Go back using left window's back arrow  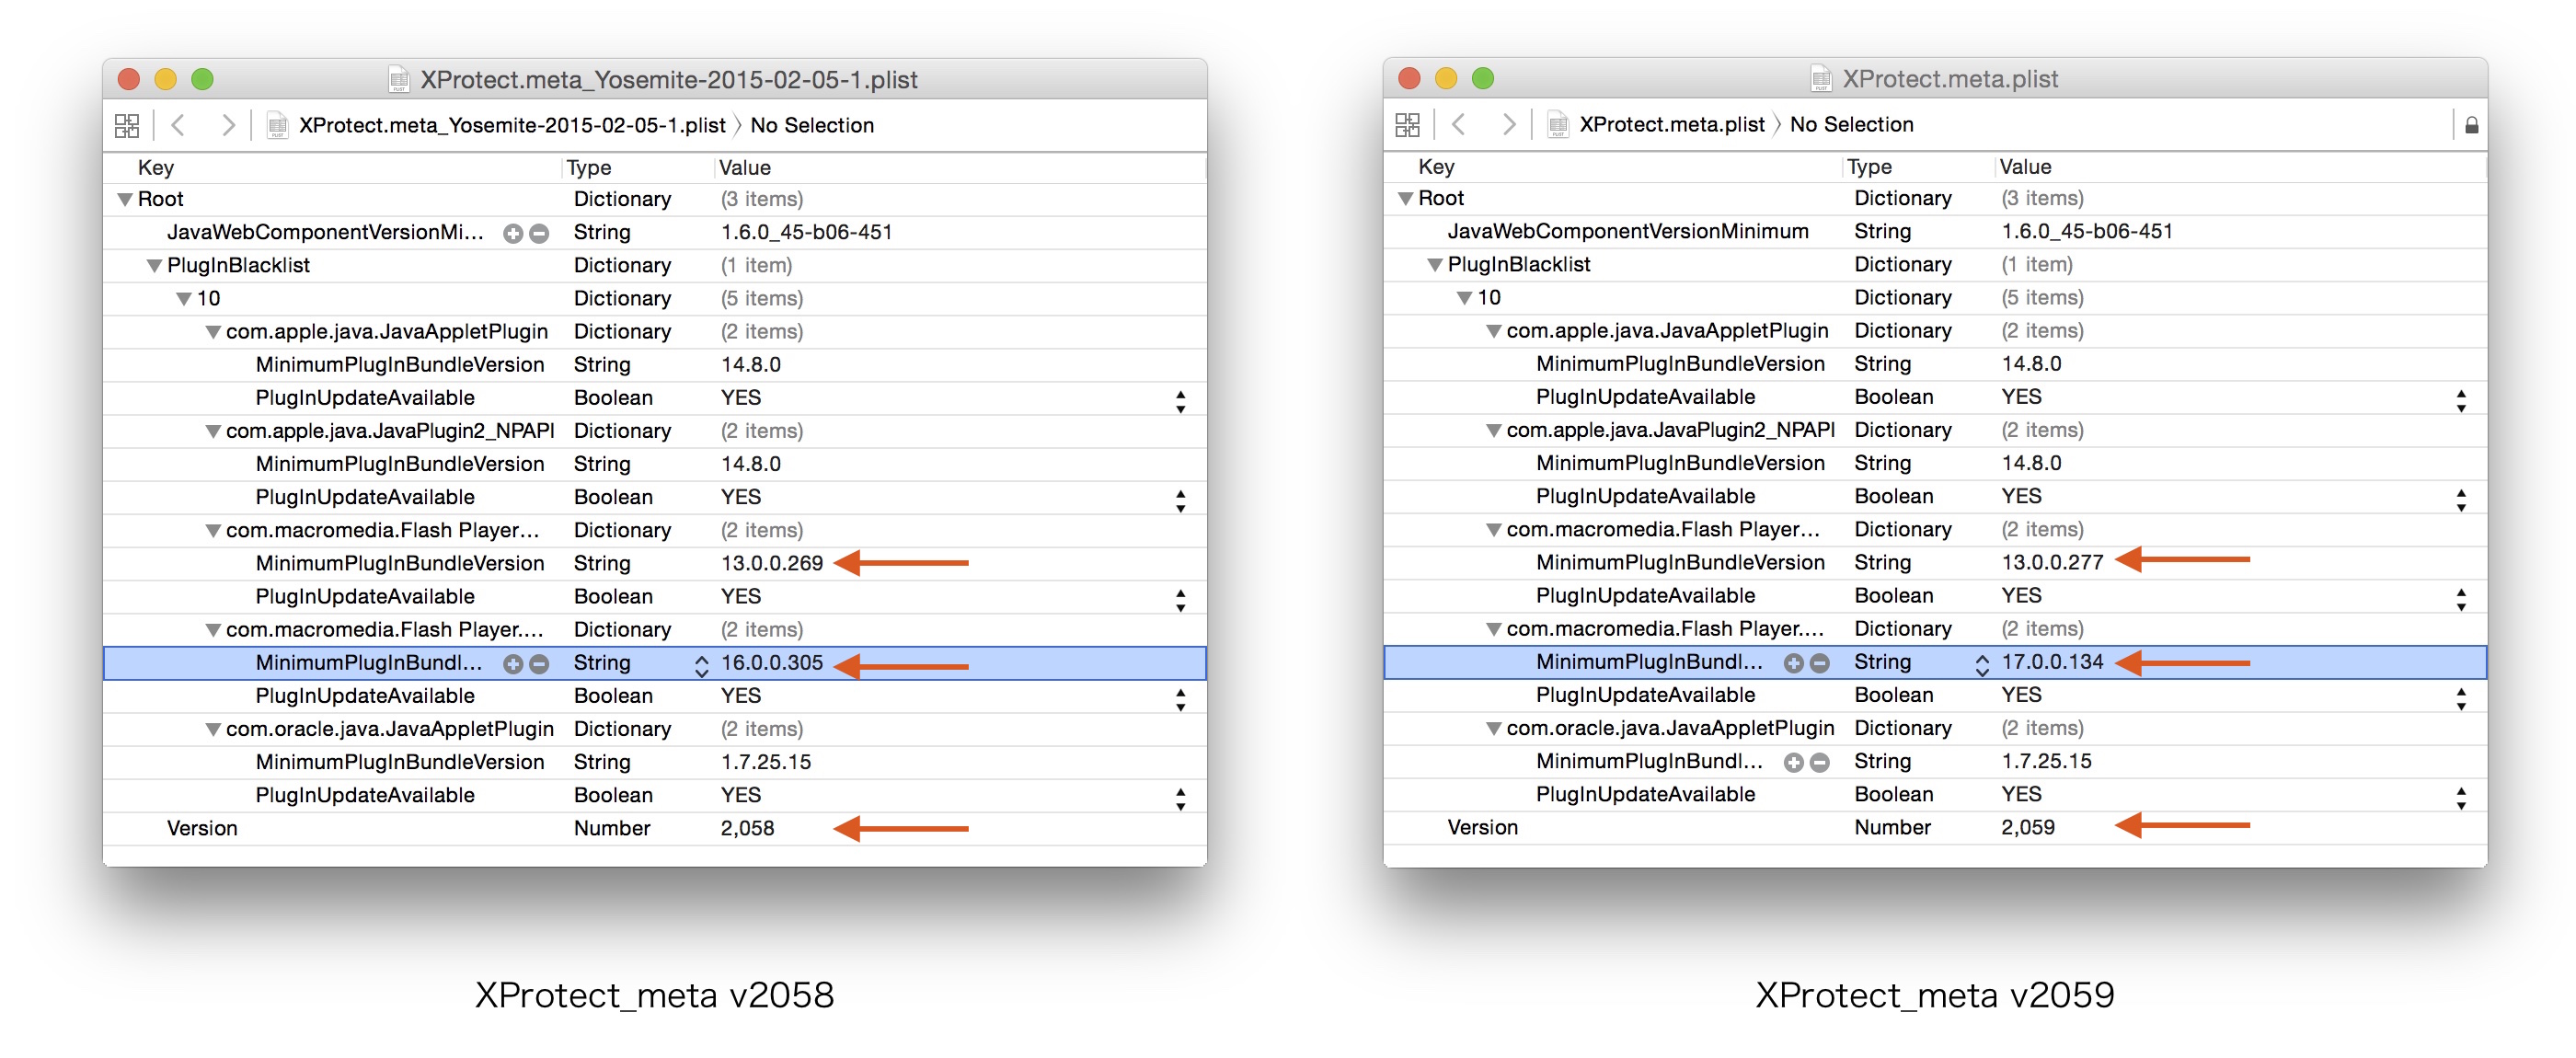tap(179, 125)
